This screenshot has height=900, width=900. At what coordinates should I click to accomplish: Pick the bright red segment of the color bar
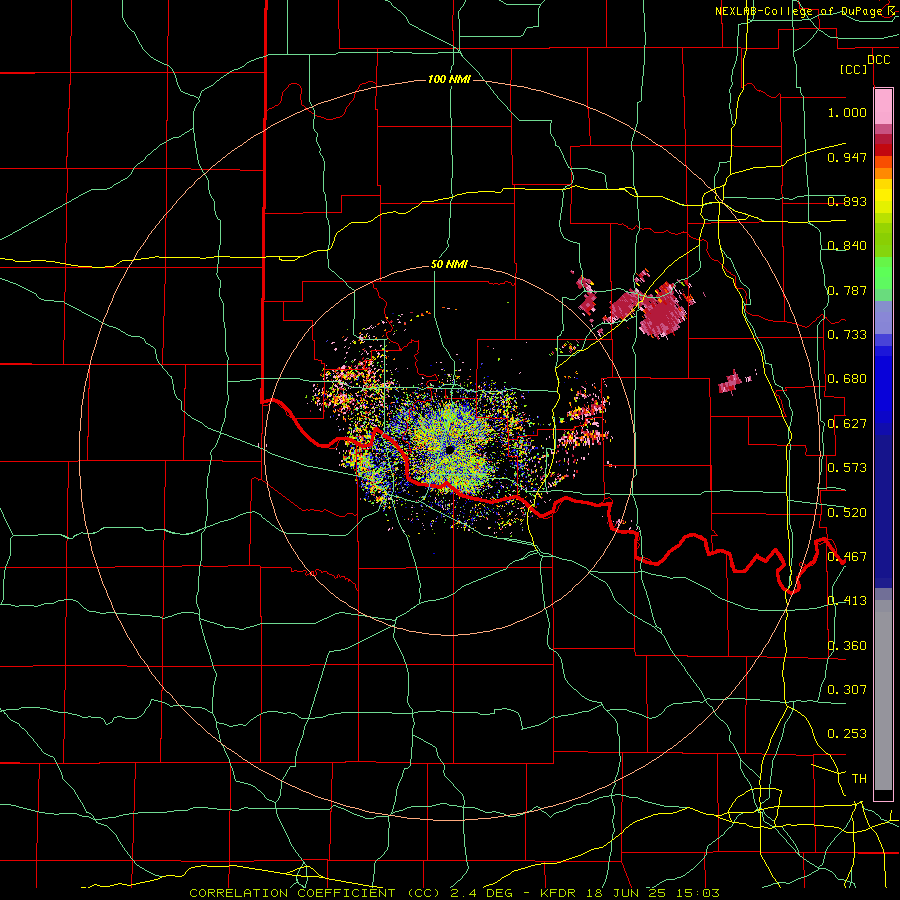(883, 149)
